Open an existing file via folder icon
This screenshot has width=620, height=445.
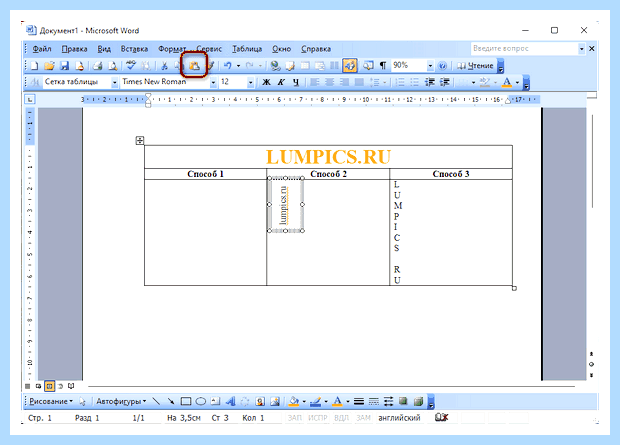click(49, 66)
